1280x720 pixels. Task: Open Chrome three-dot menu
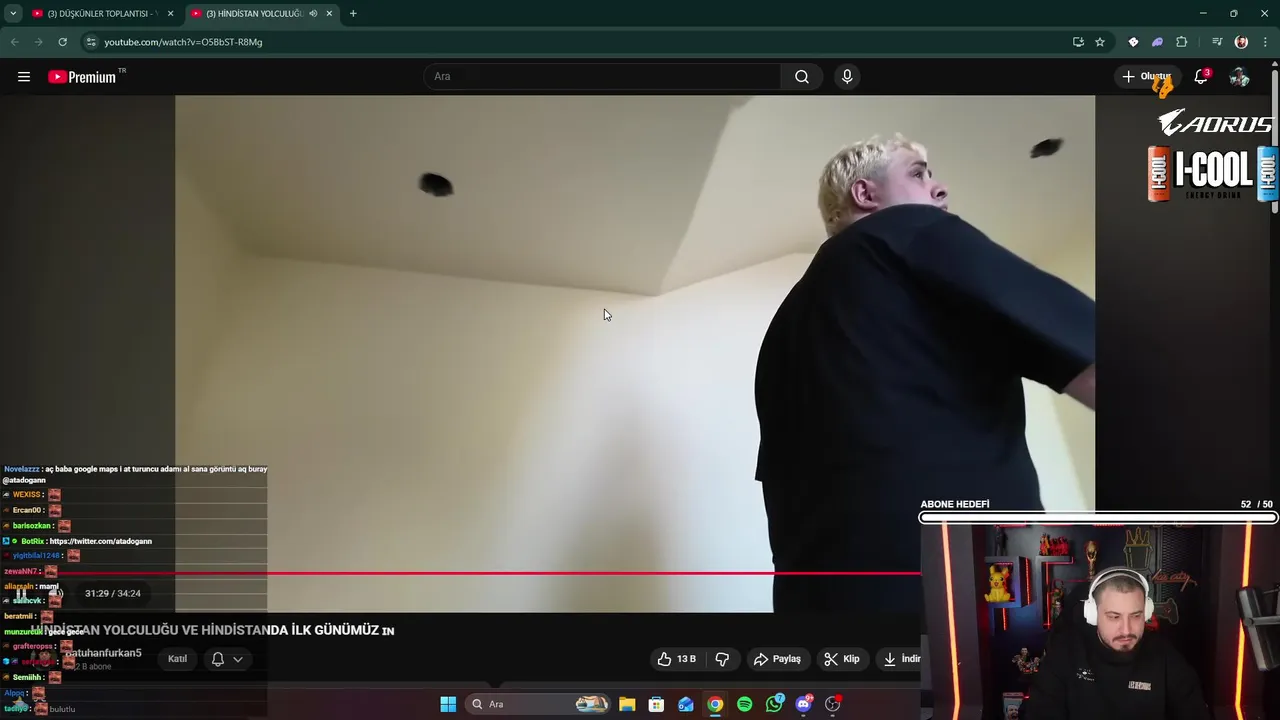tap(1266, 42)
